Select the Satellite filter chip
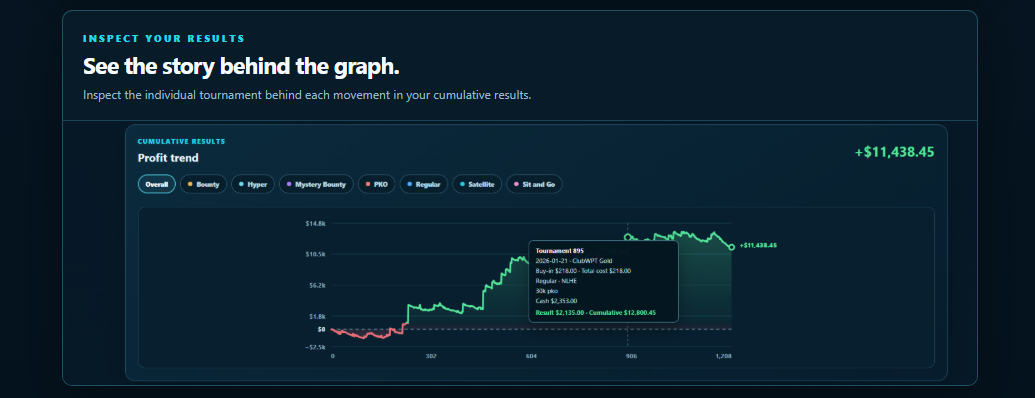 point(477,184)
